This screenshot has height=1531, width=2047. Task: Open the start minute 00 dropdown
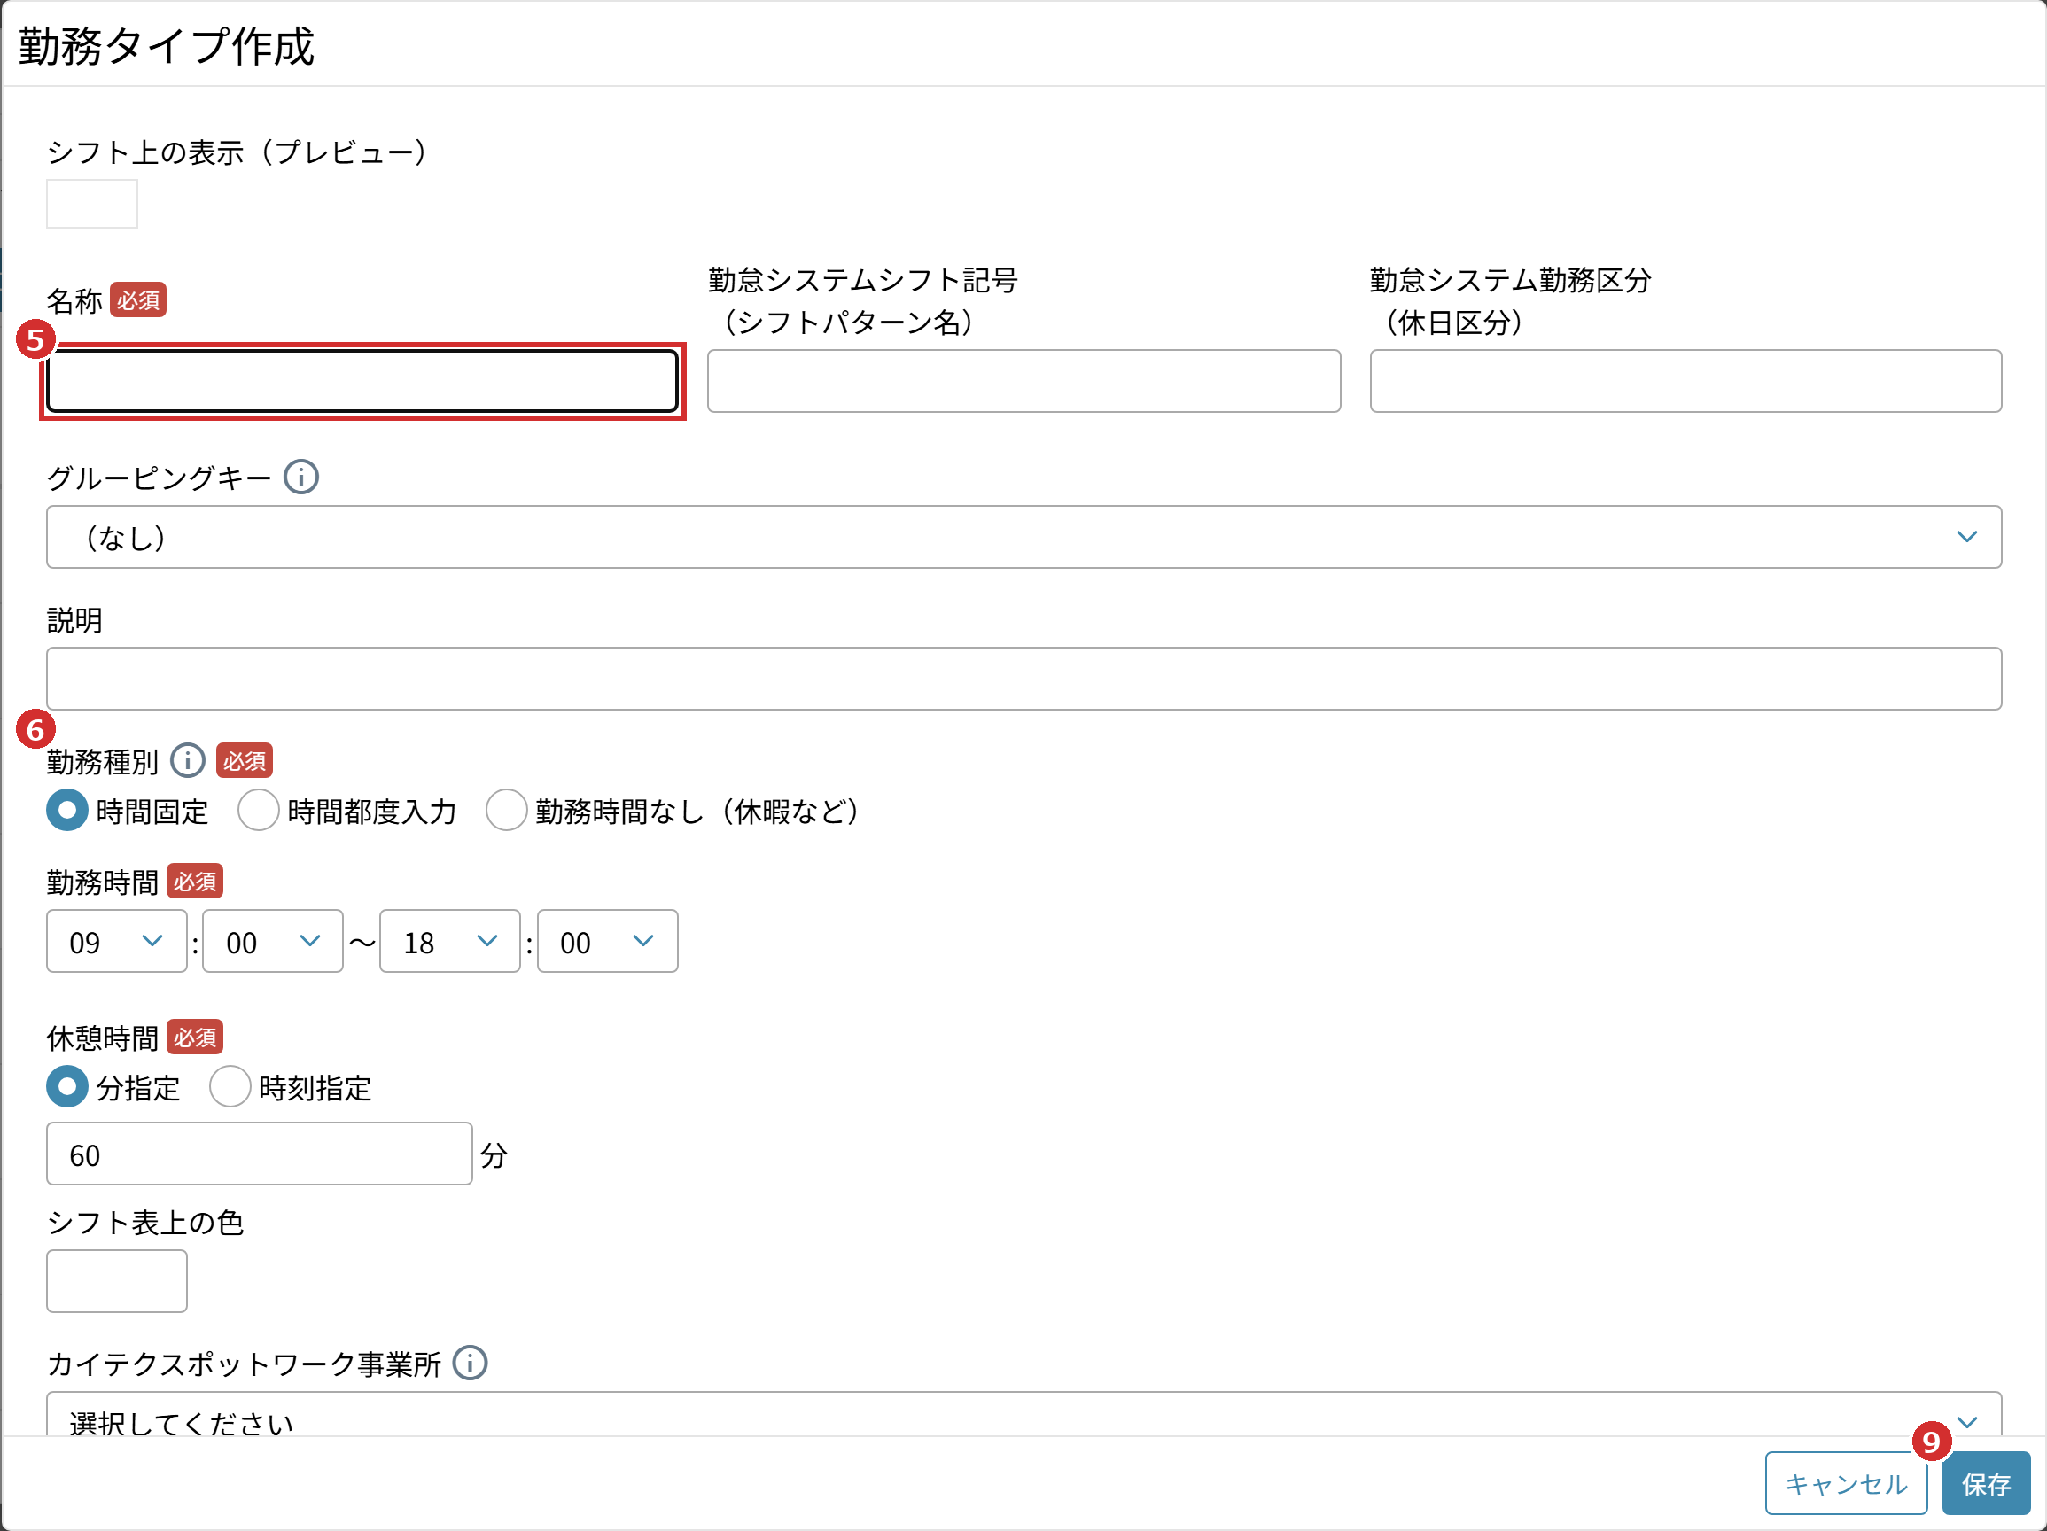[273, 941]
